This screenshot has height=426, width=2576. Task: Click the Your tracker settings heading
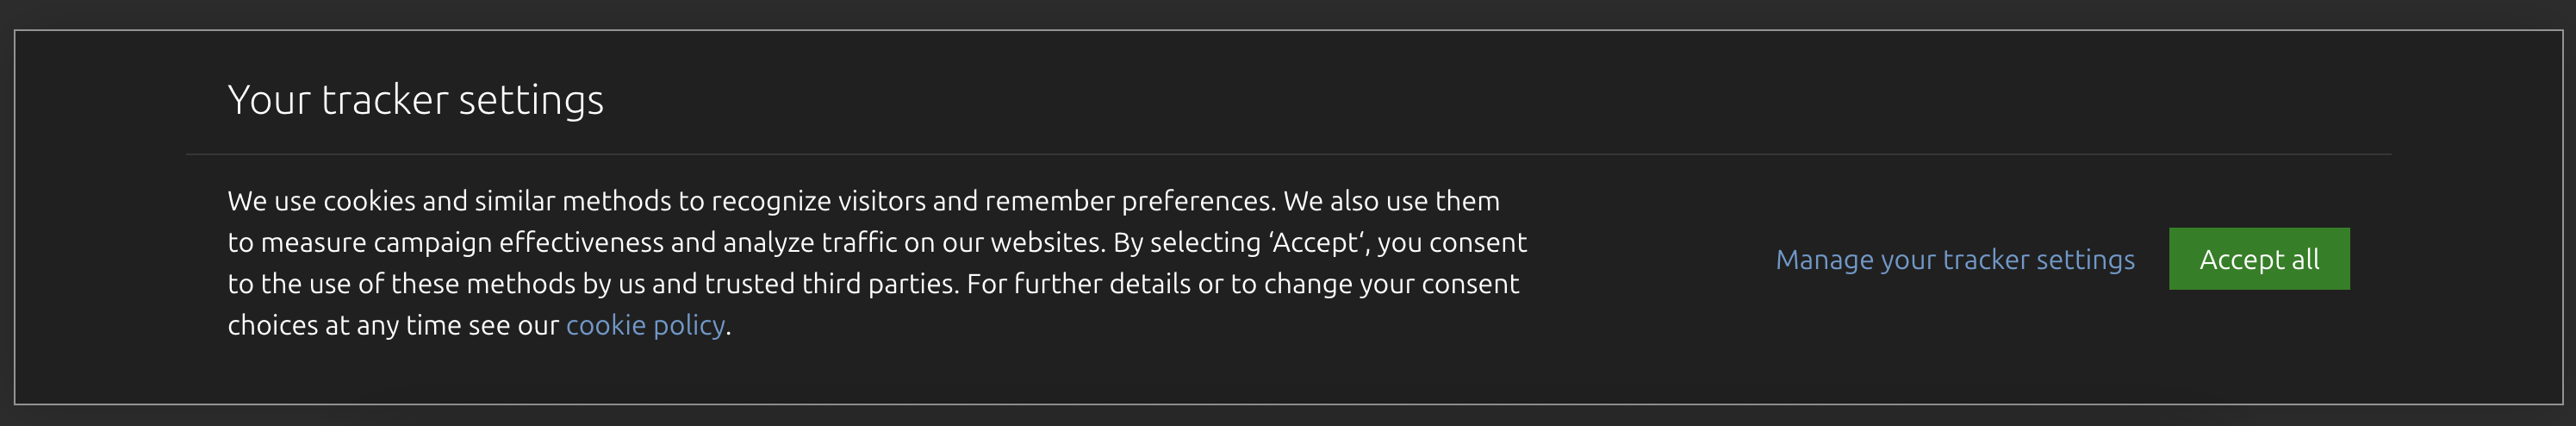click(x=415, y=100)
